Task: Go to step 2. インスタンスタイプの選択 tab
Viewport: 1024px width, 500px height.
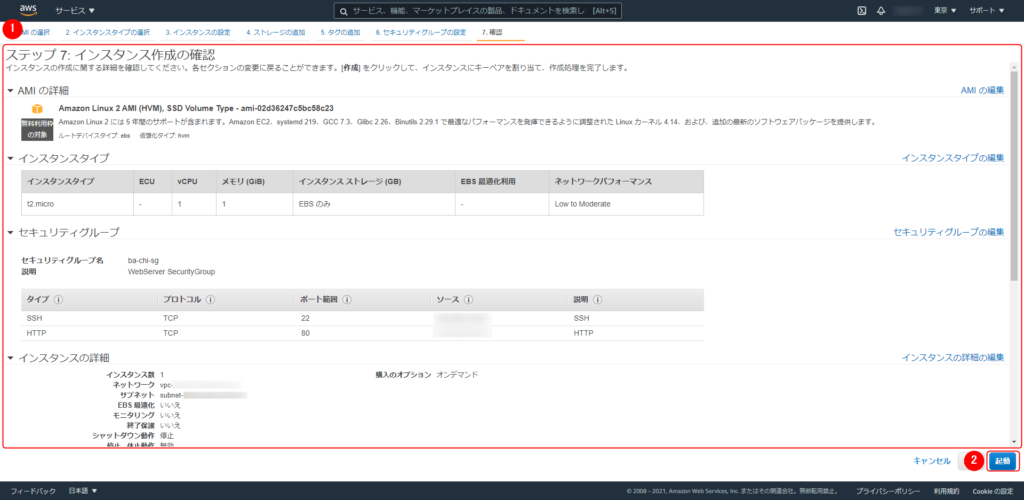Action: point(108,32)
